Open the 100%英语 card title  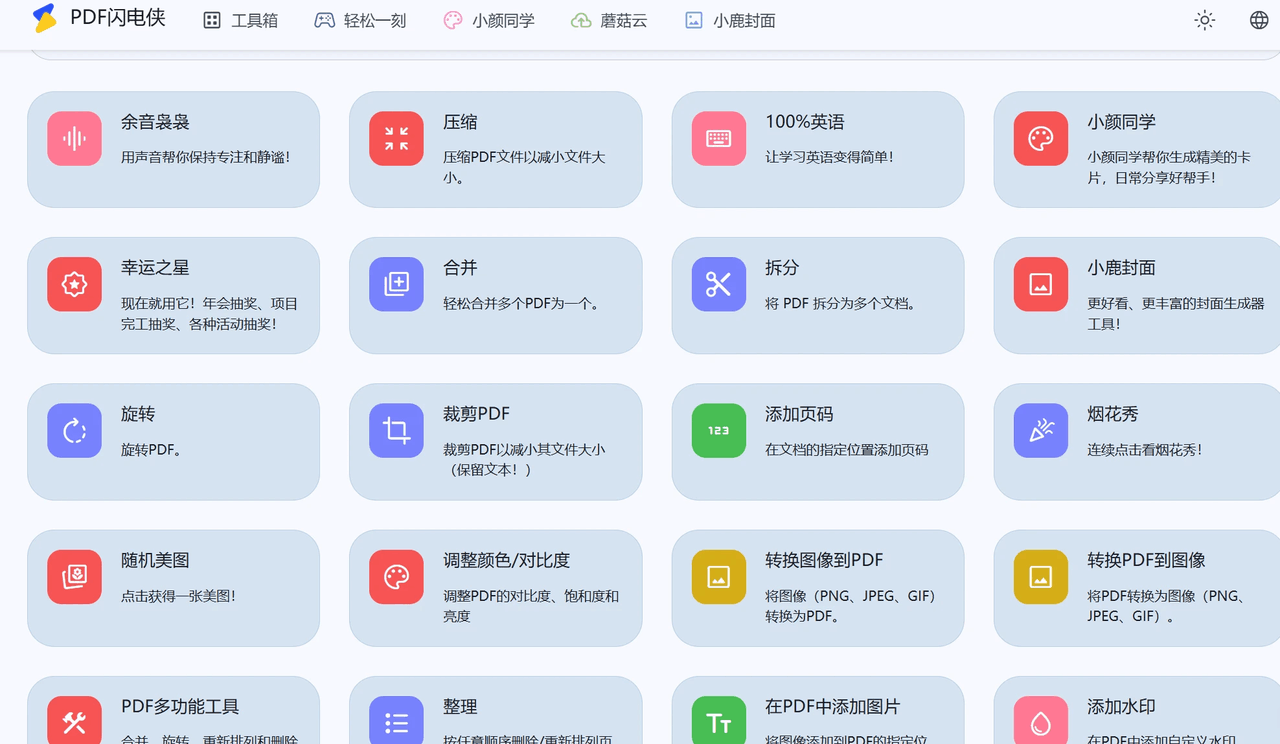click(805, 122)
